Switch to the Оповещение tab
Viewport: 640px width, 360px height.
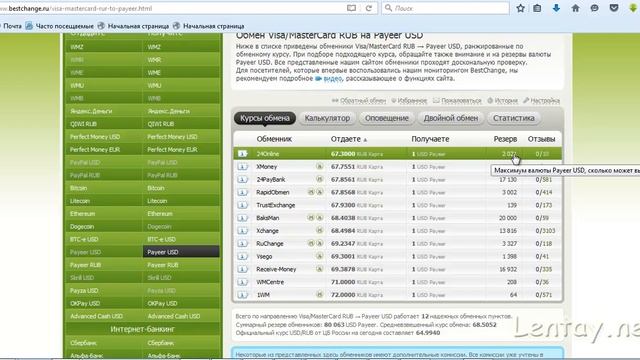(x=387, y=118)
